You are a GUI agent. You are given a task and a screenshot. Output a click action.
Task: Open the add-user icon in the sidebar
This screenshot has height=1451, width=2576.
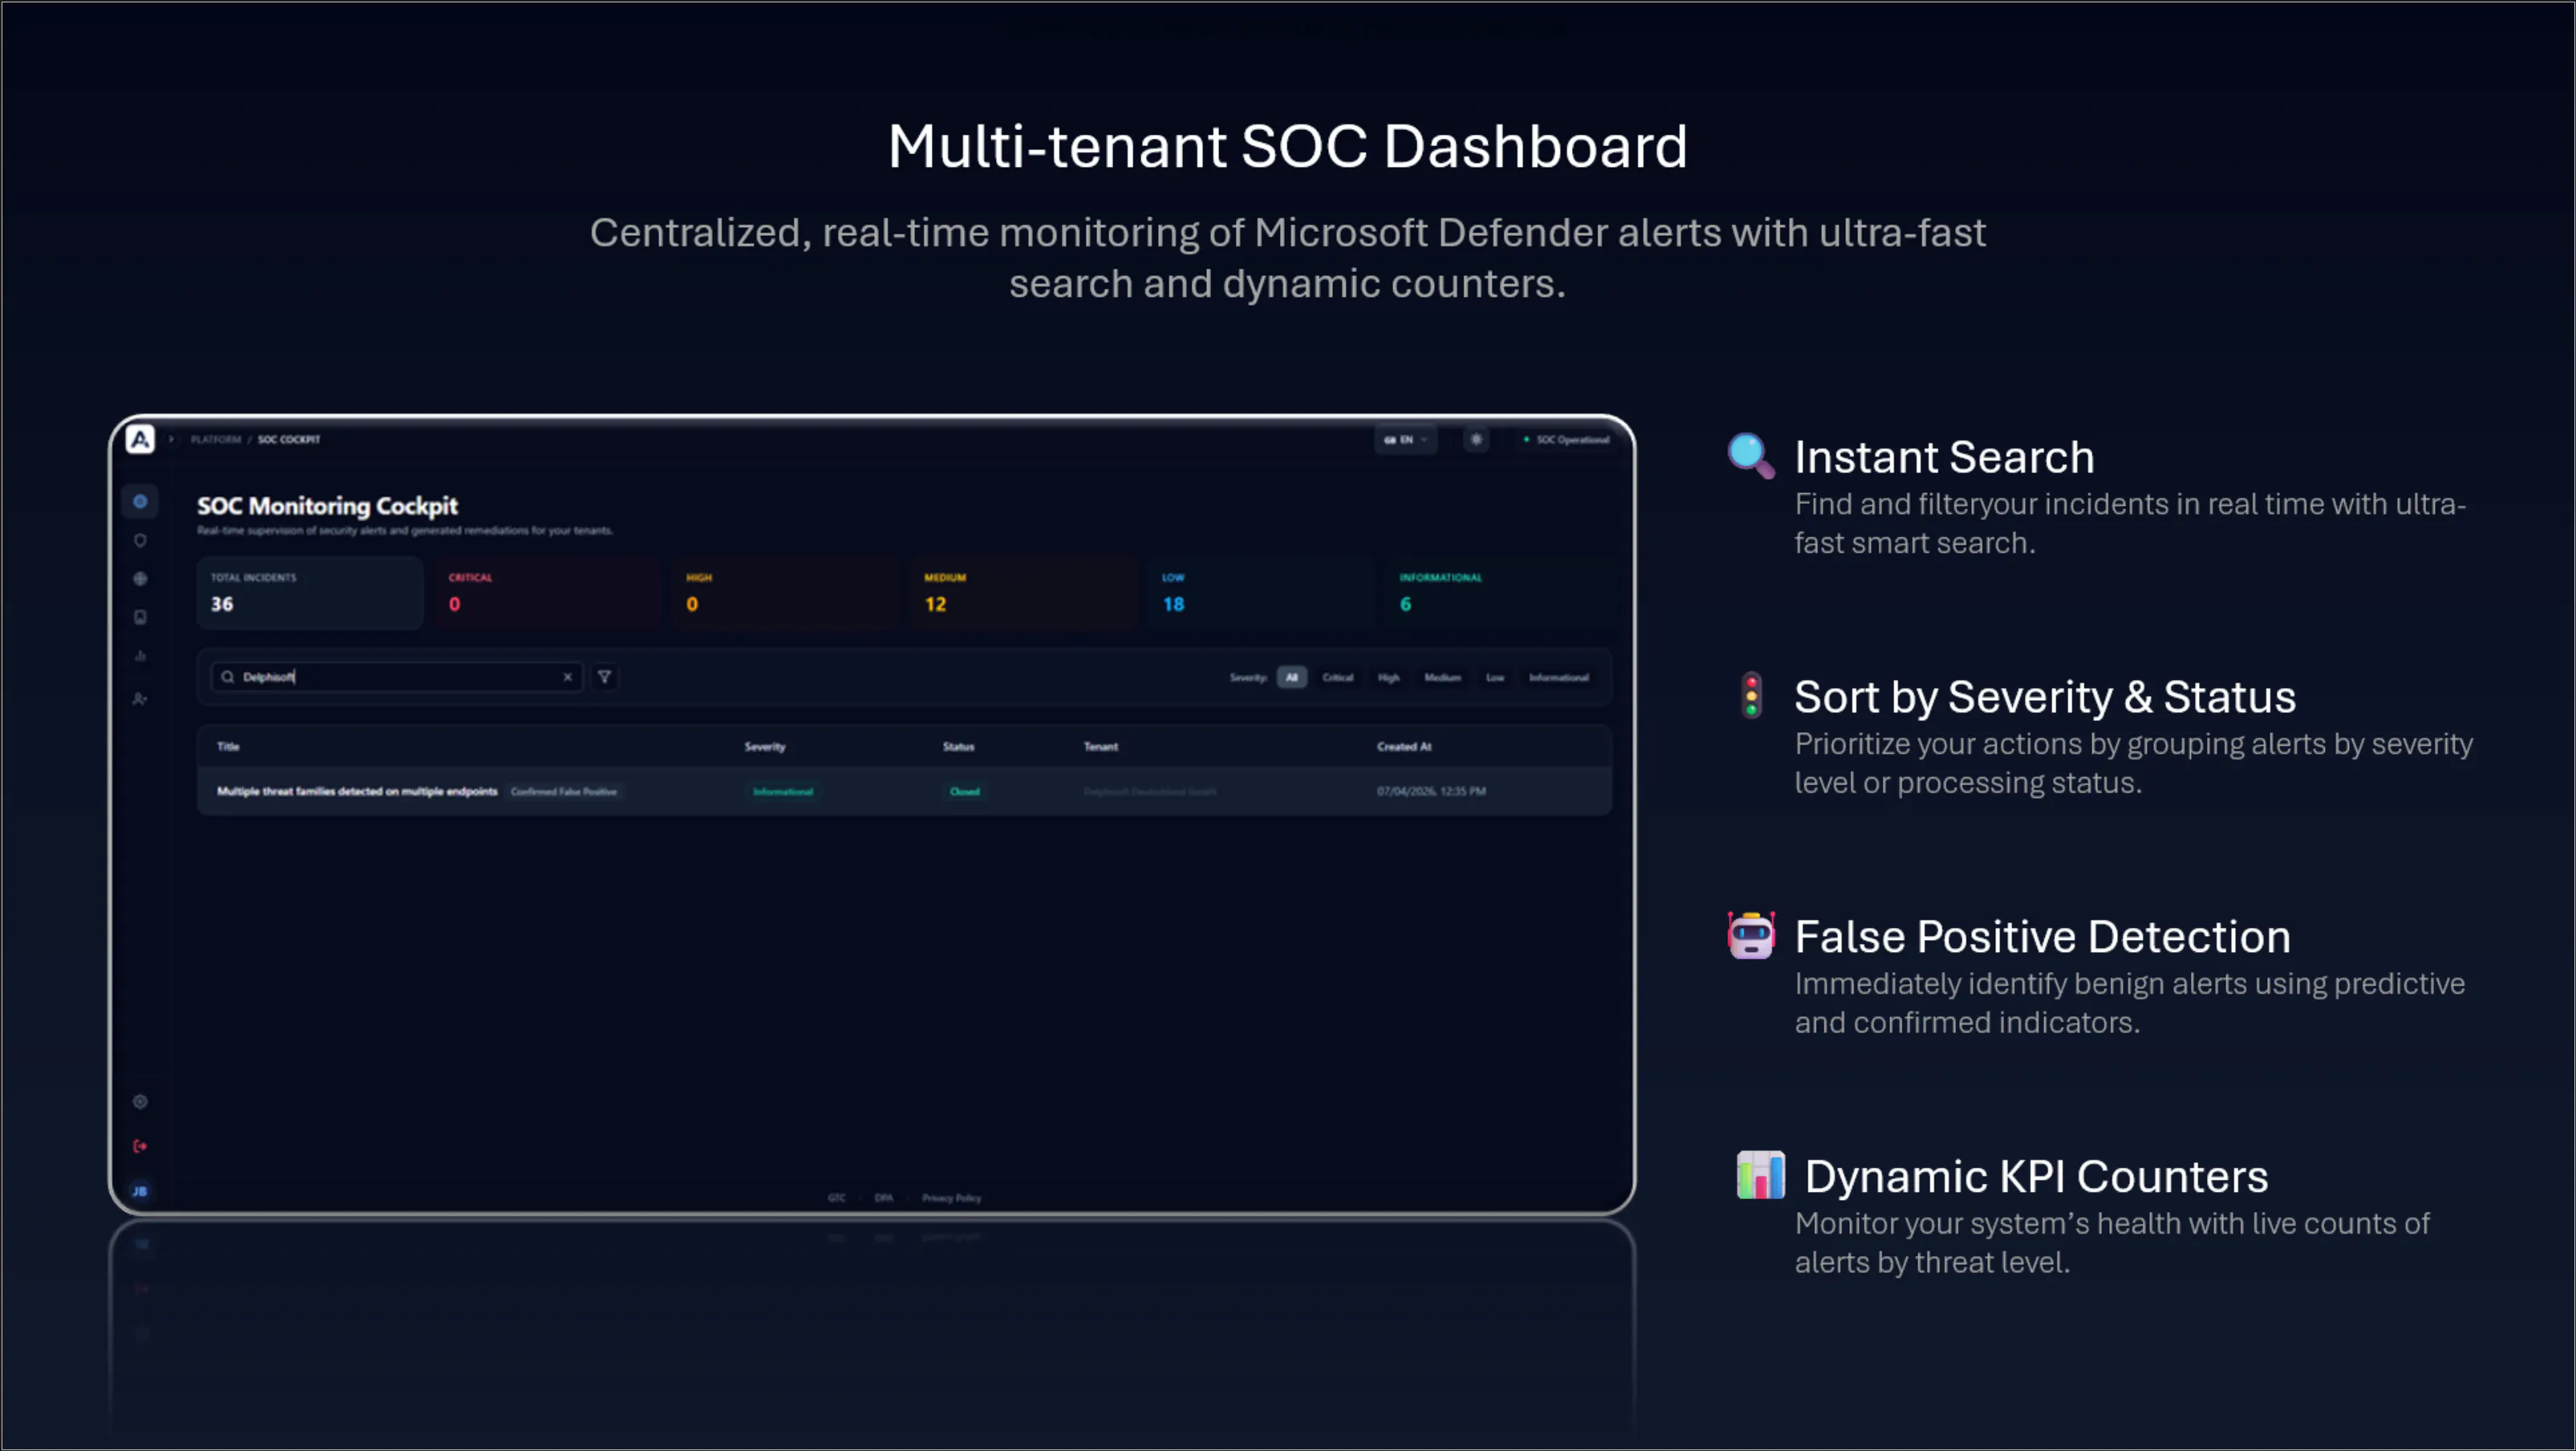click(x=140, y=699)
